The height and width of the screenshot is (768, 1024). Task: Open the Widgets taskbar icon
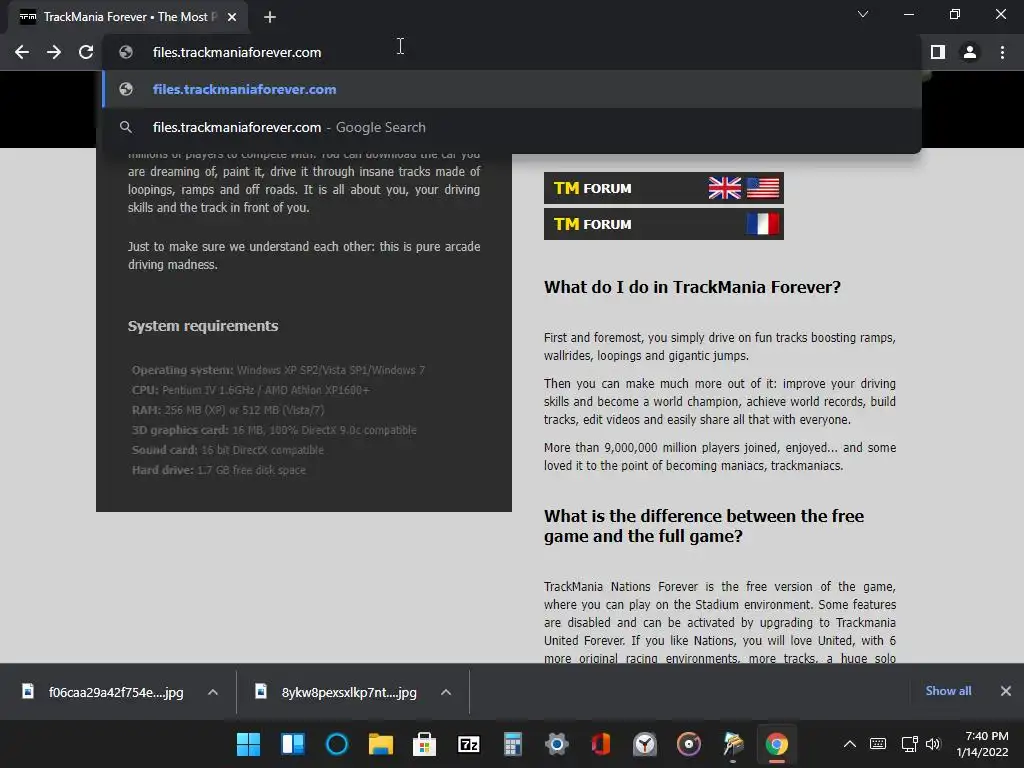(x=293, y=744)
